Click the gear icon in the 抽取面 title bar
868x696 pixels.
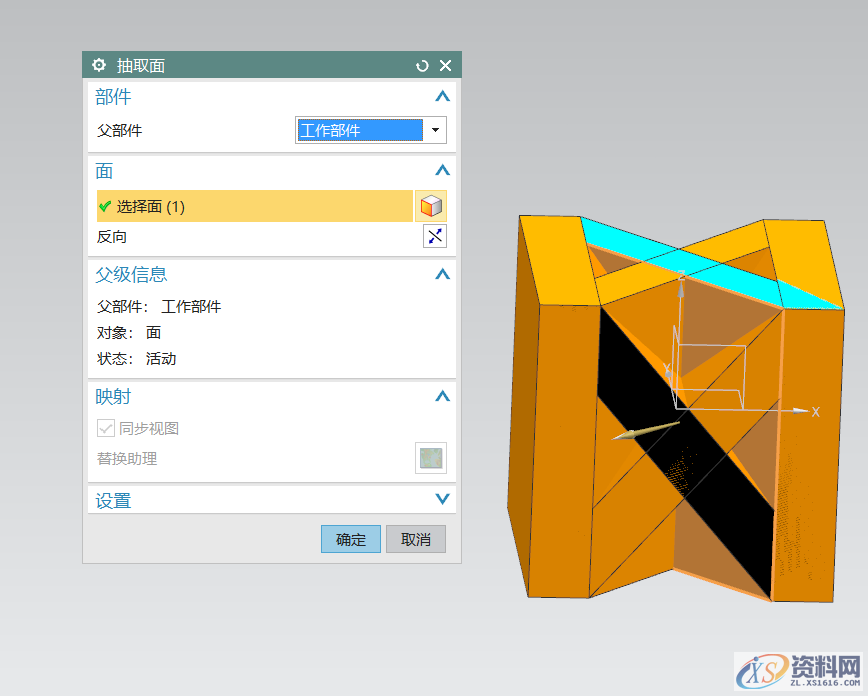point(98,64)
